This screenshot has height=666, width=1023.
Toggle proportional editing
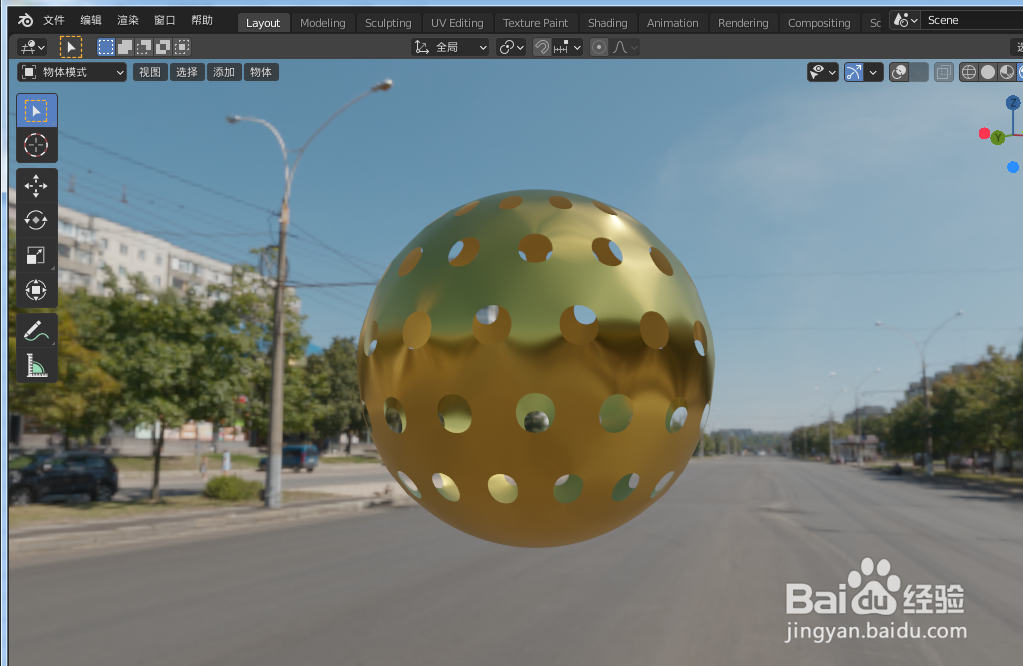pyautogui.click(x=599, y=47)
